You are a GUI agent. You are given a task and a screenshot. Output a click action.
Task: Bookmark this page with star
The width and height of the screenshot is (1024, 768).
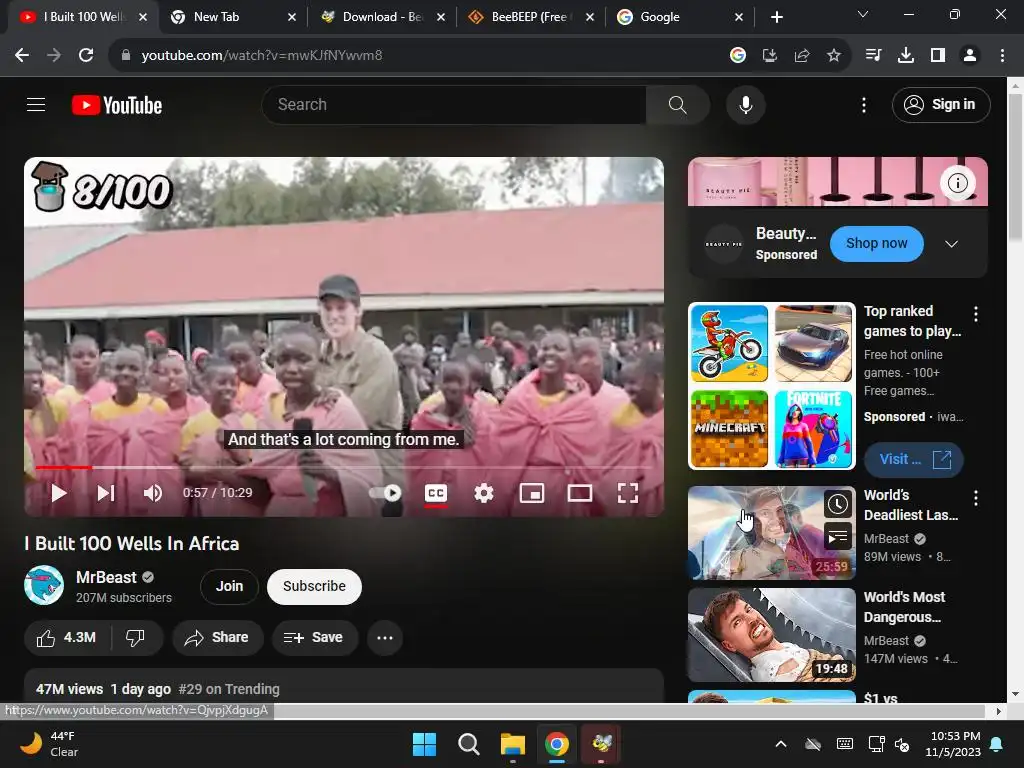[x=833, y=56]
